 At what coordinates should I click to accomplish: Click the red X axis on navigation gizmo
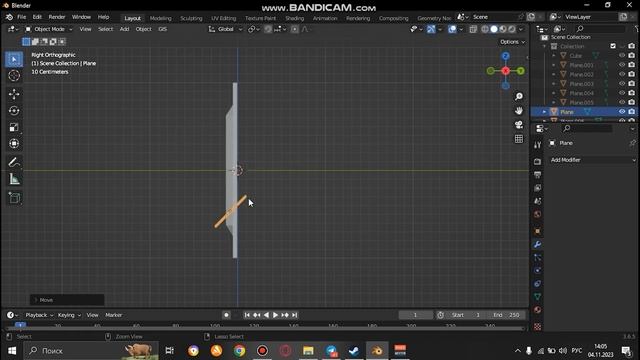click(x=506, y=71)
